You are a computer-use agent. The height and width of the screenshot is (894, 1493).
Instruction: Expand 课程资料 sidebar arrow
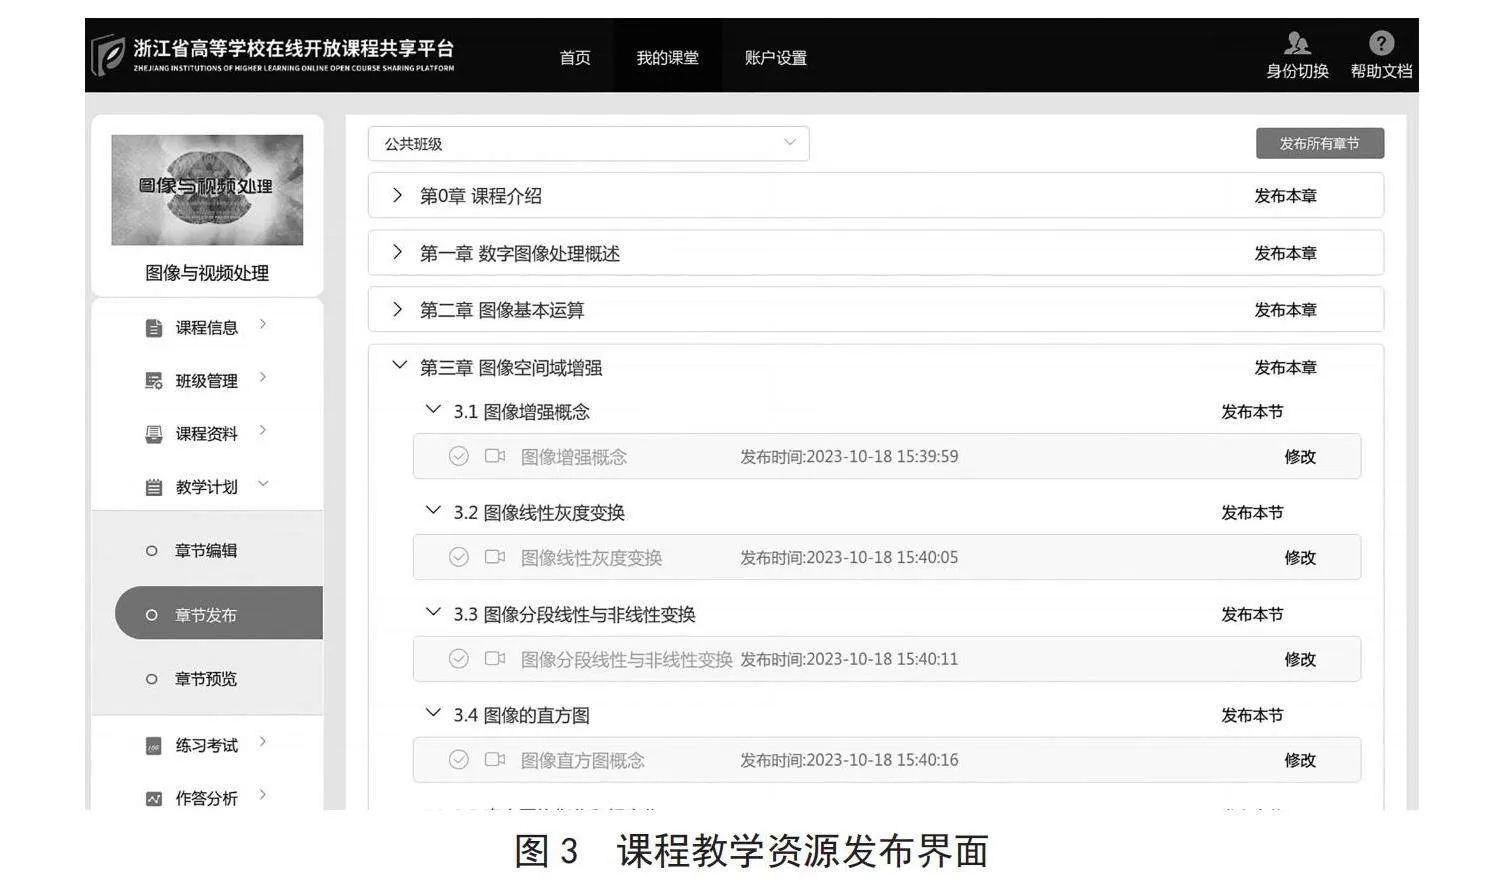(263, 430)
